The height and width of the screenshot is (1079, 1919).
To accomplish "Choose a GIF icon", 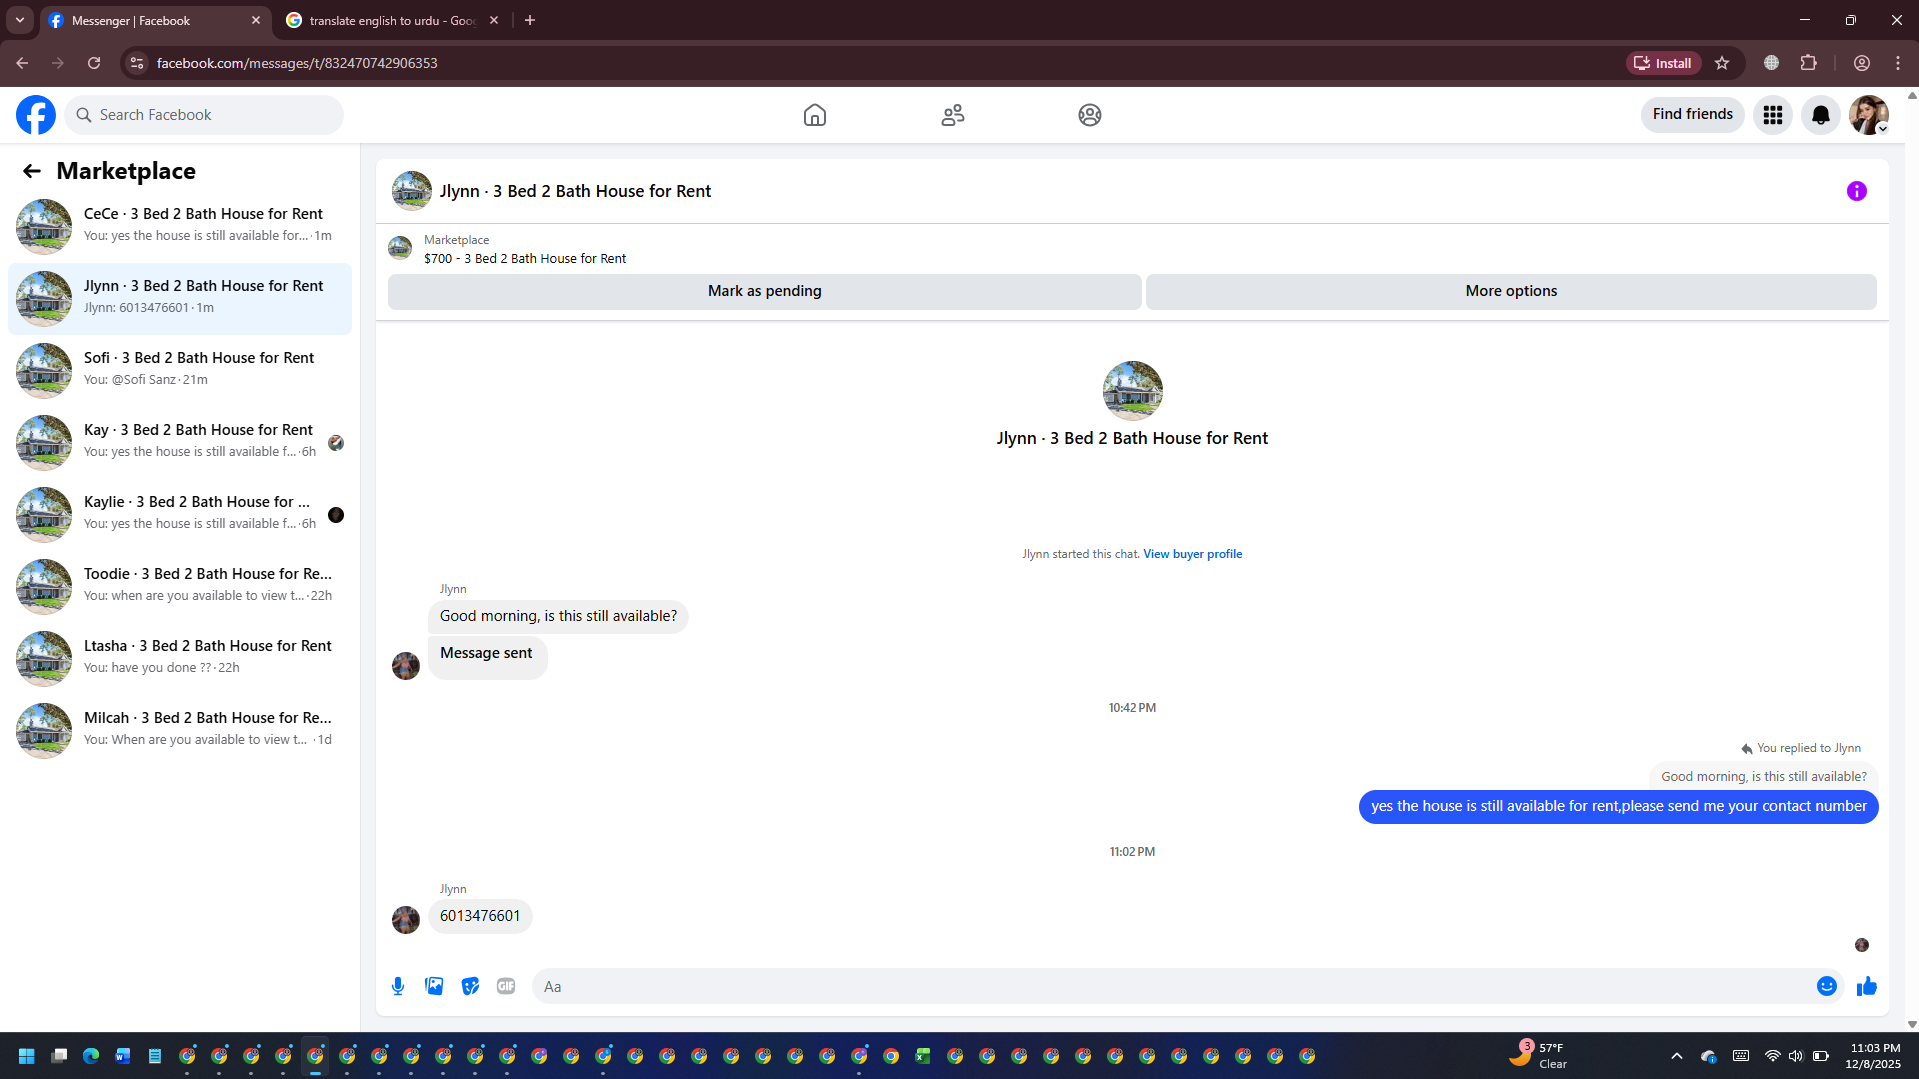I will point(506,987).
